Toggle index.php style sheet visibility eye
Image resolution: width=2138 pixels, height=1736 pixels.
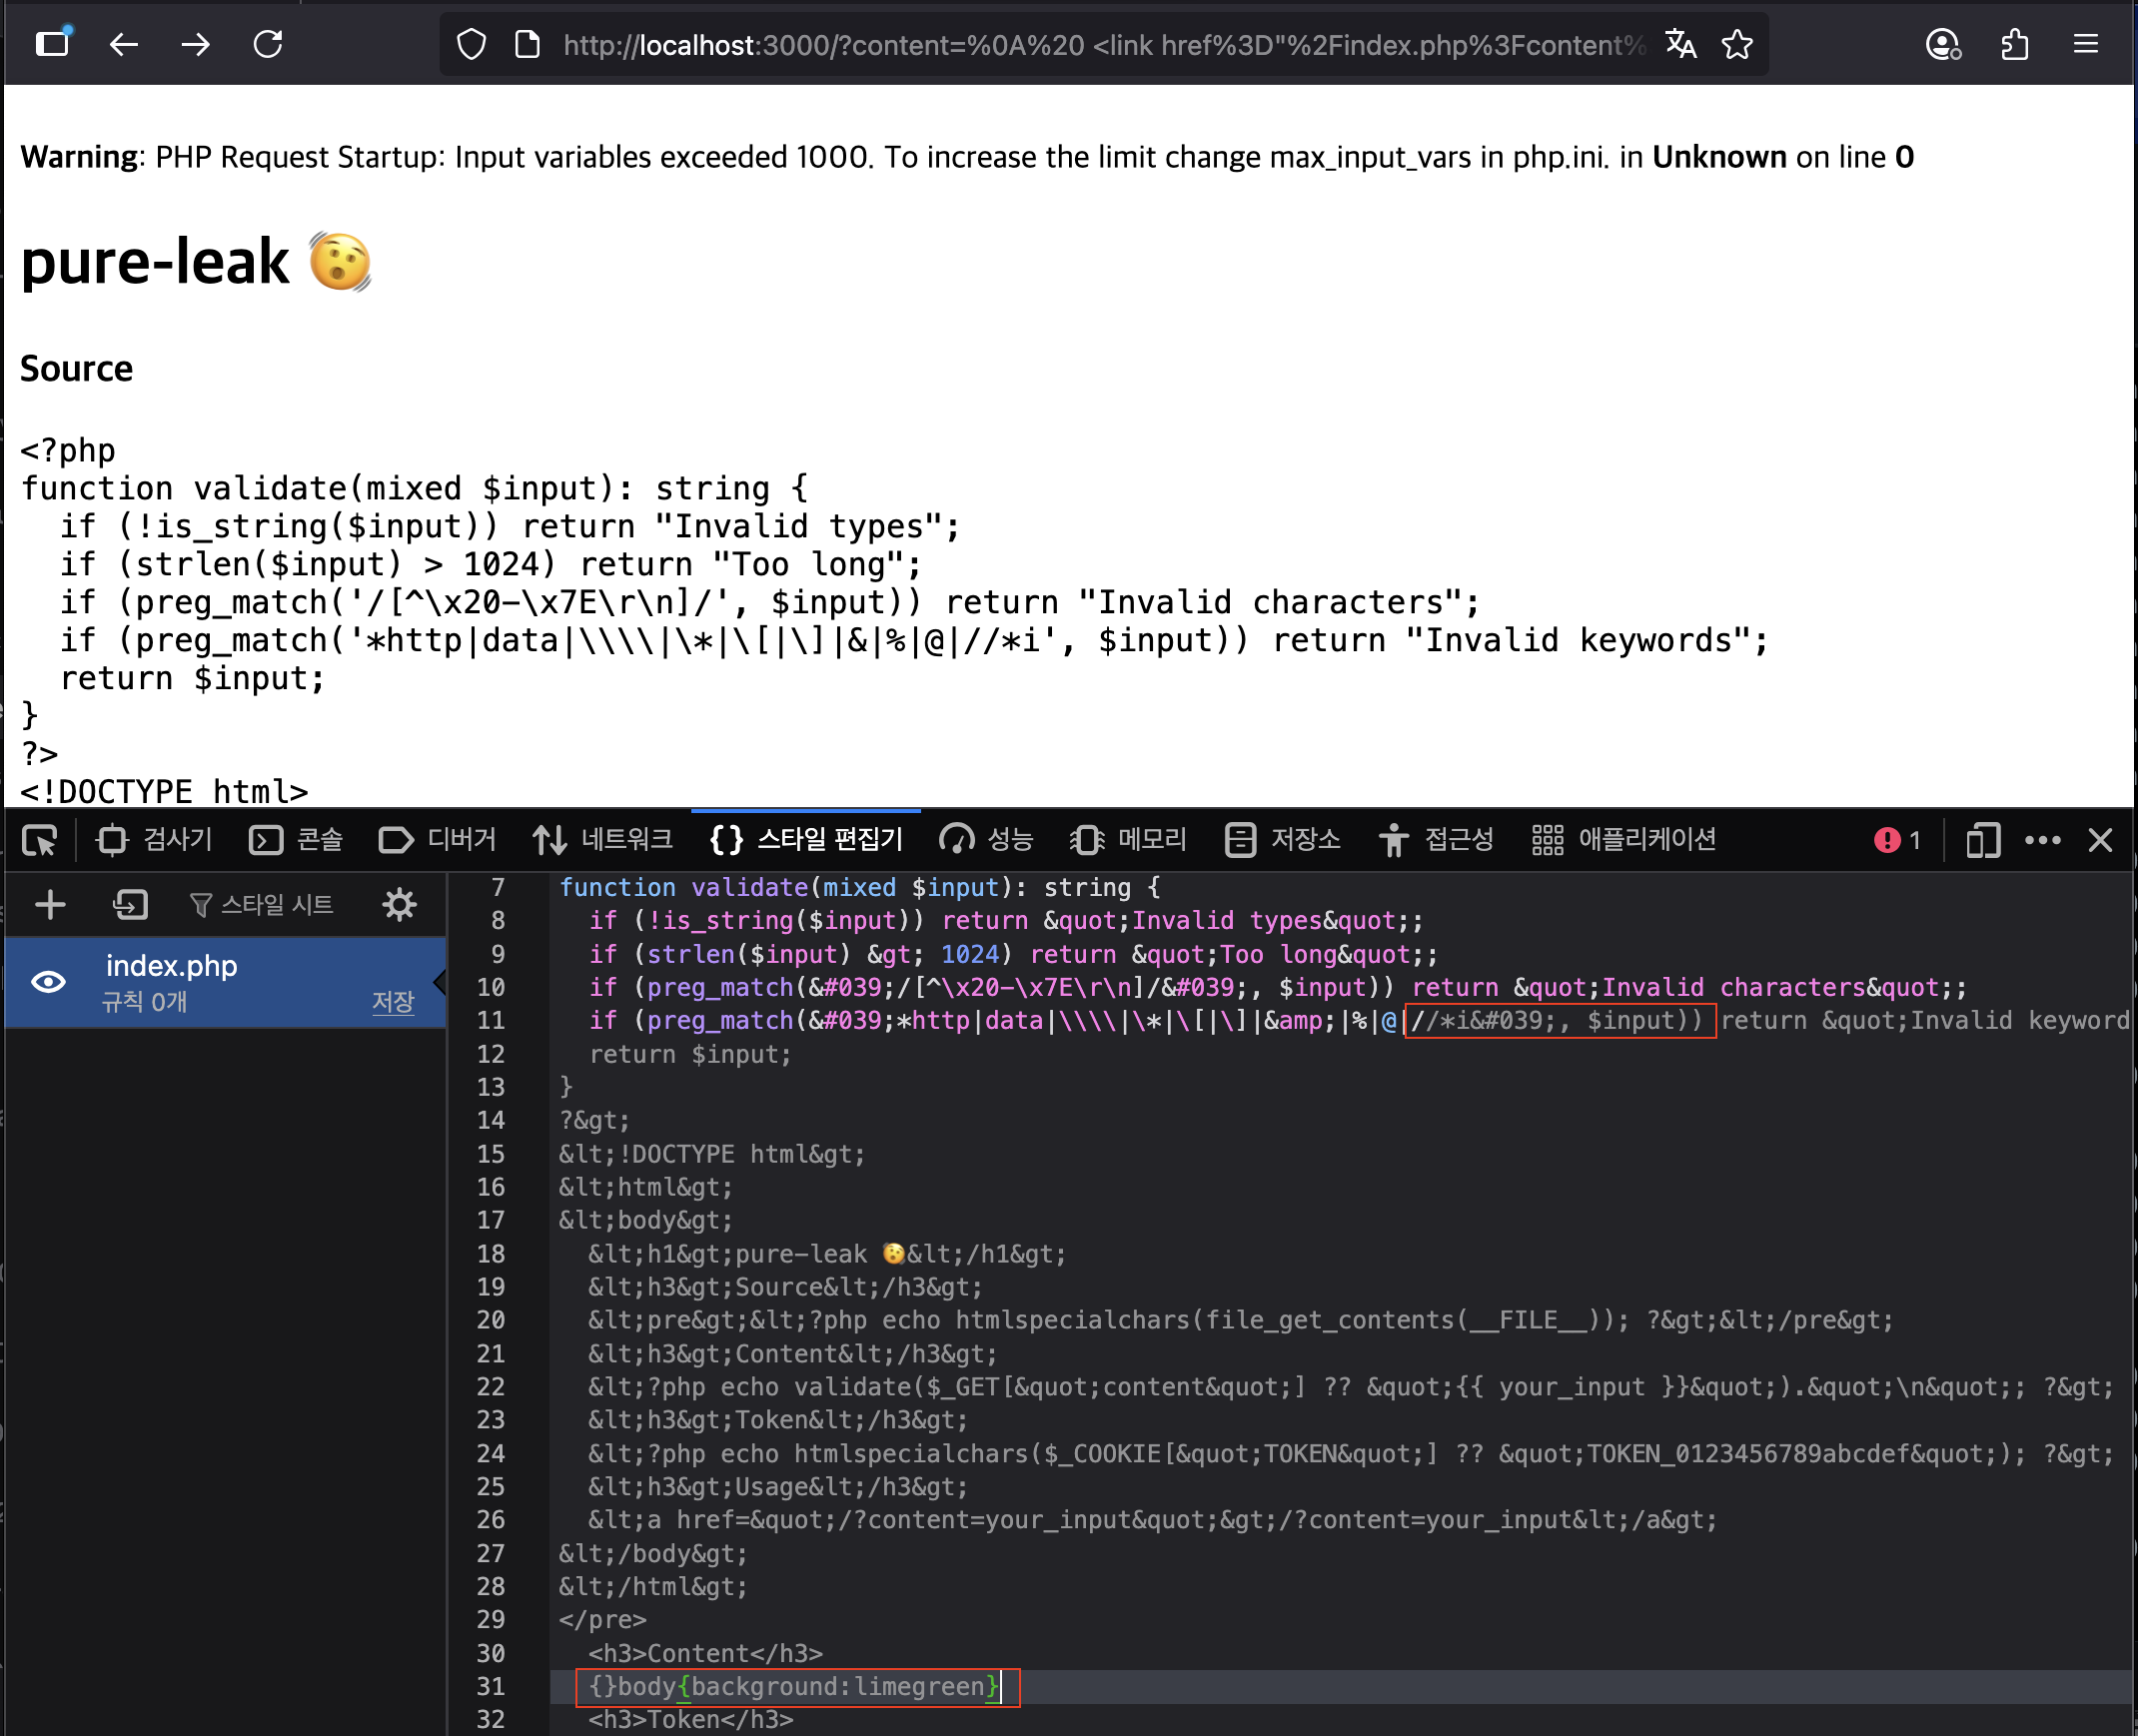point(48,982)
